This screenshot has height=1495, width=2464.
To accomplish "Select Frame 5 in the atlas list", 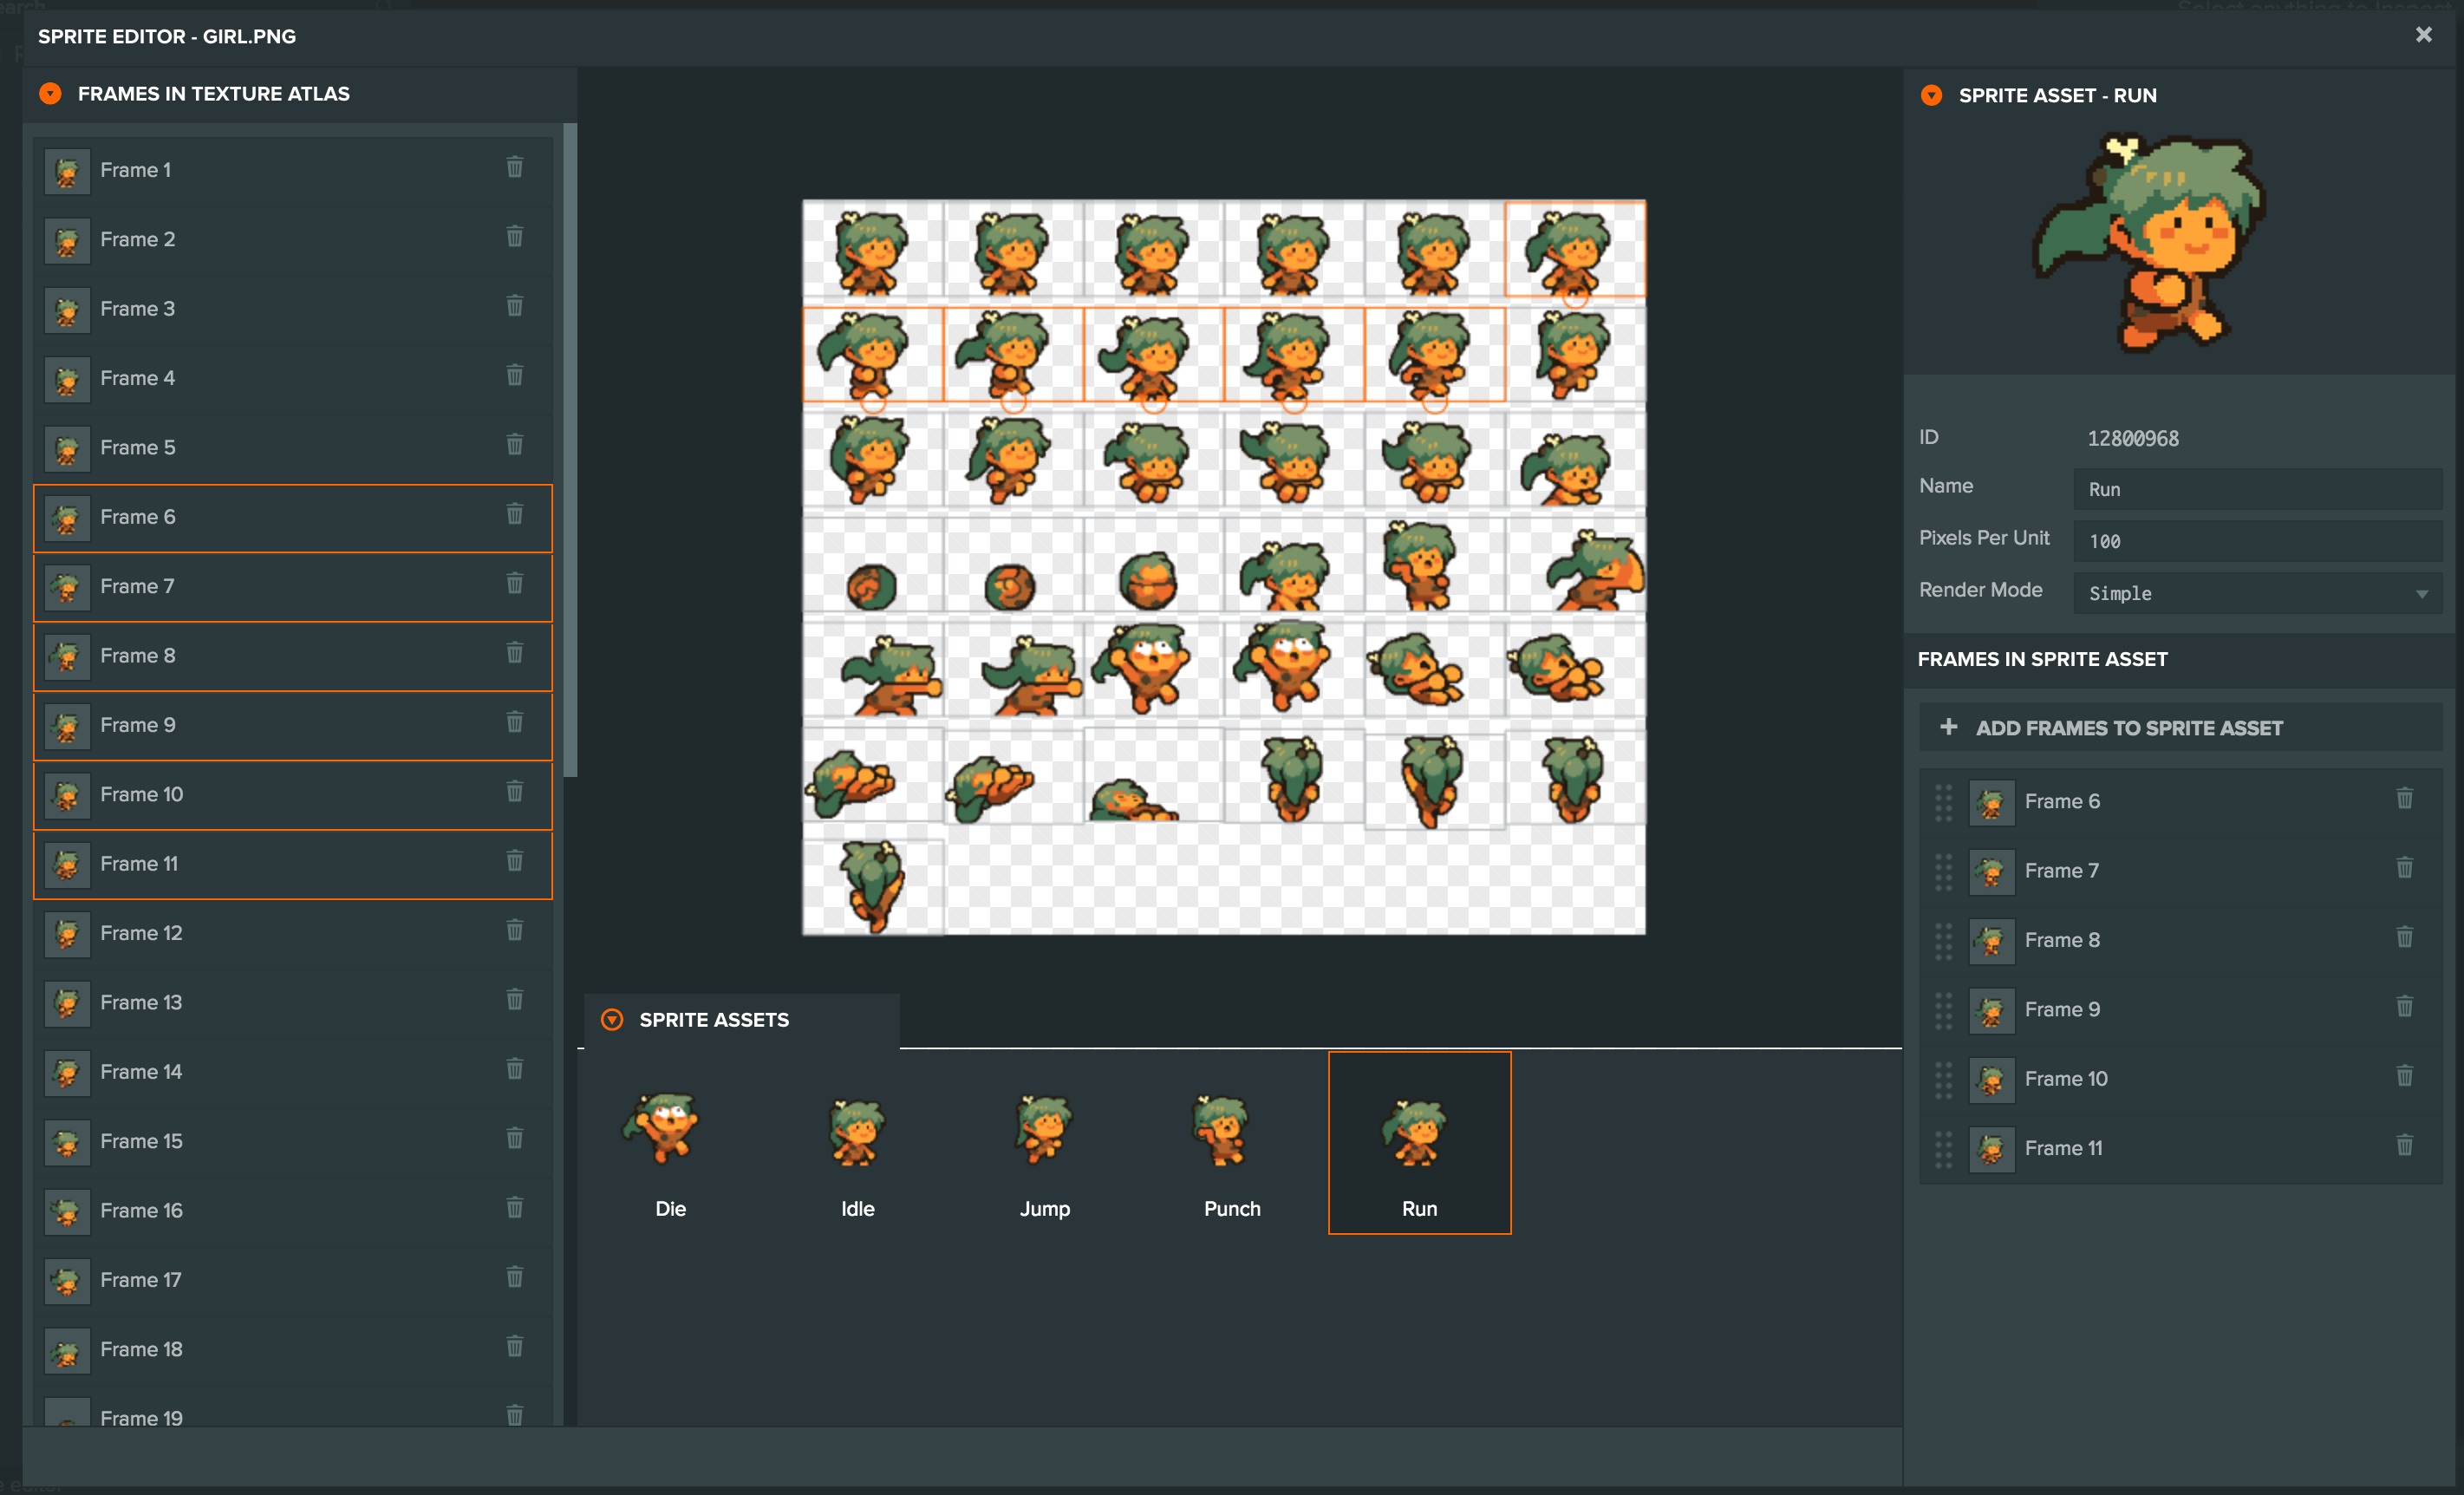I will [x=293, y=448].
